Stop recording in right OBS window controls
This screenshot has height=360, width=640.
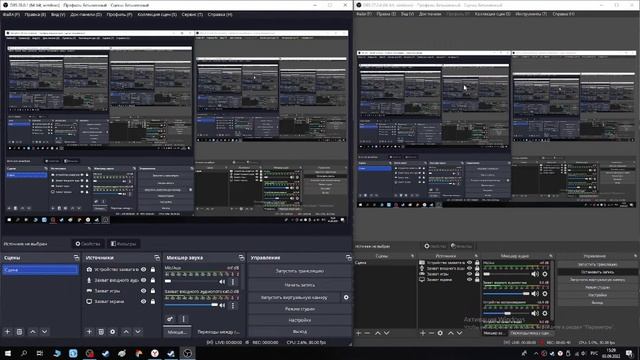(597, 272)
